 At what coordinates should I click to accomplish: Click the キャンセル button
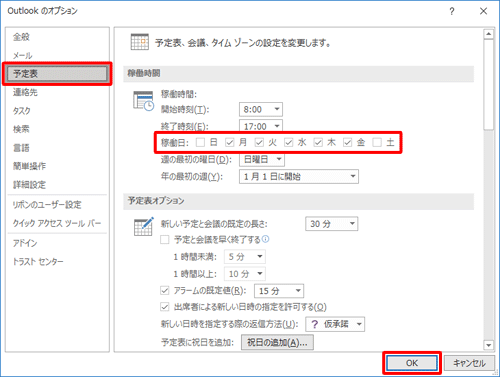pos(469,363)
